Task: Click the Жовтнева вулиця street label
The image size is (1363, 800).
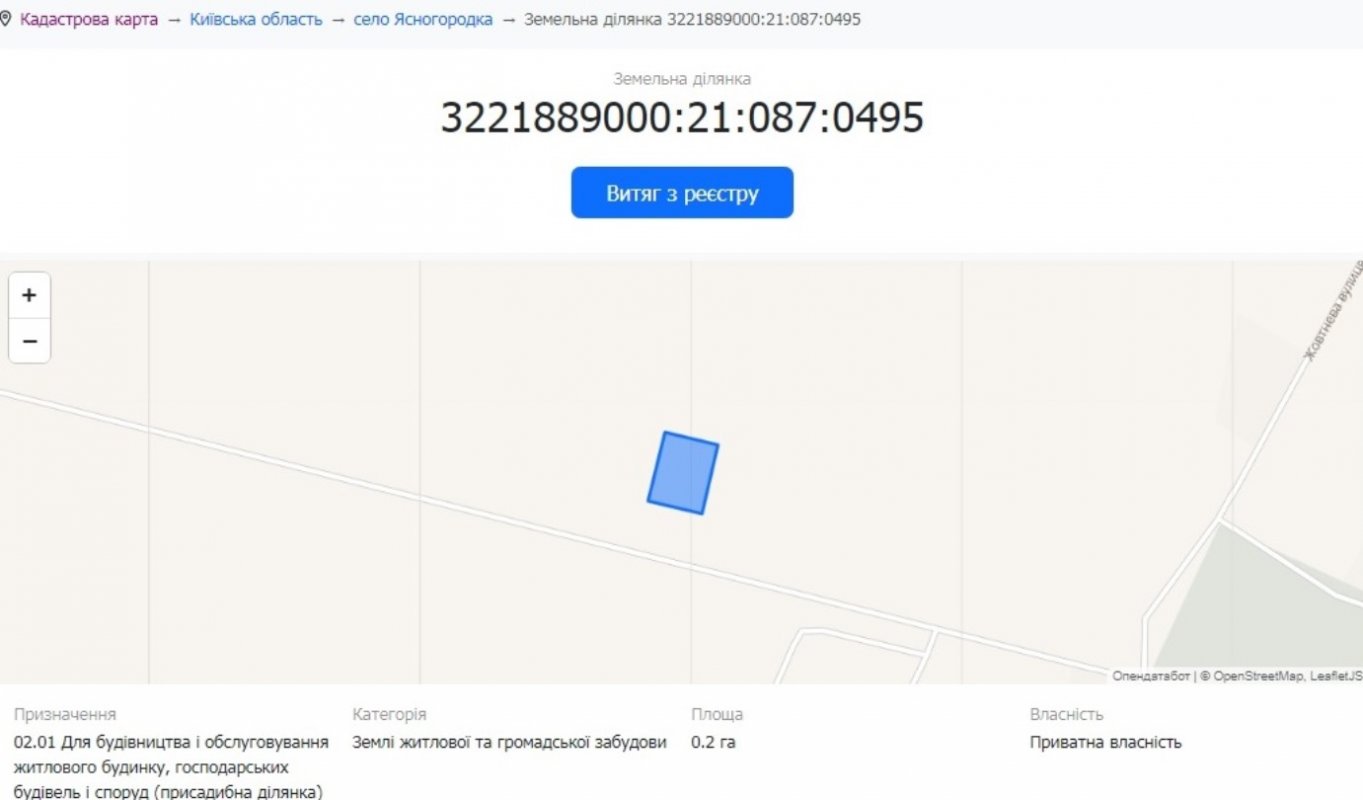Action: (x=1334, y=310)
